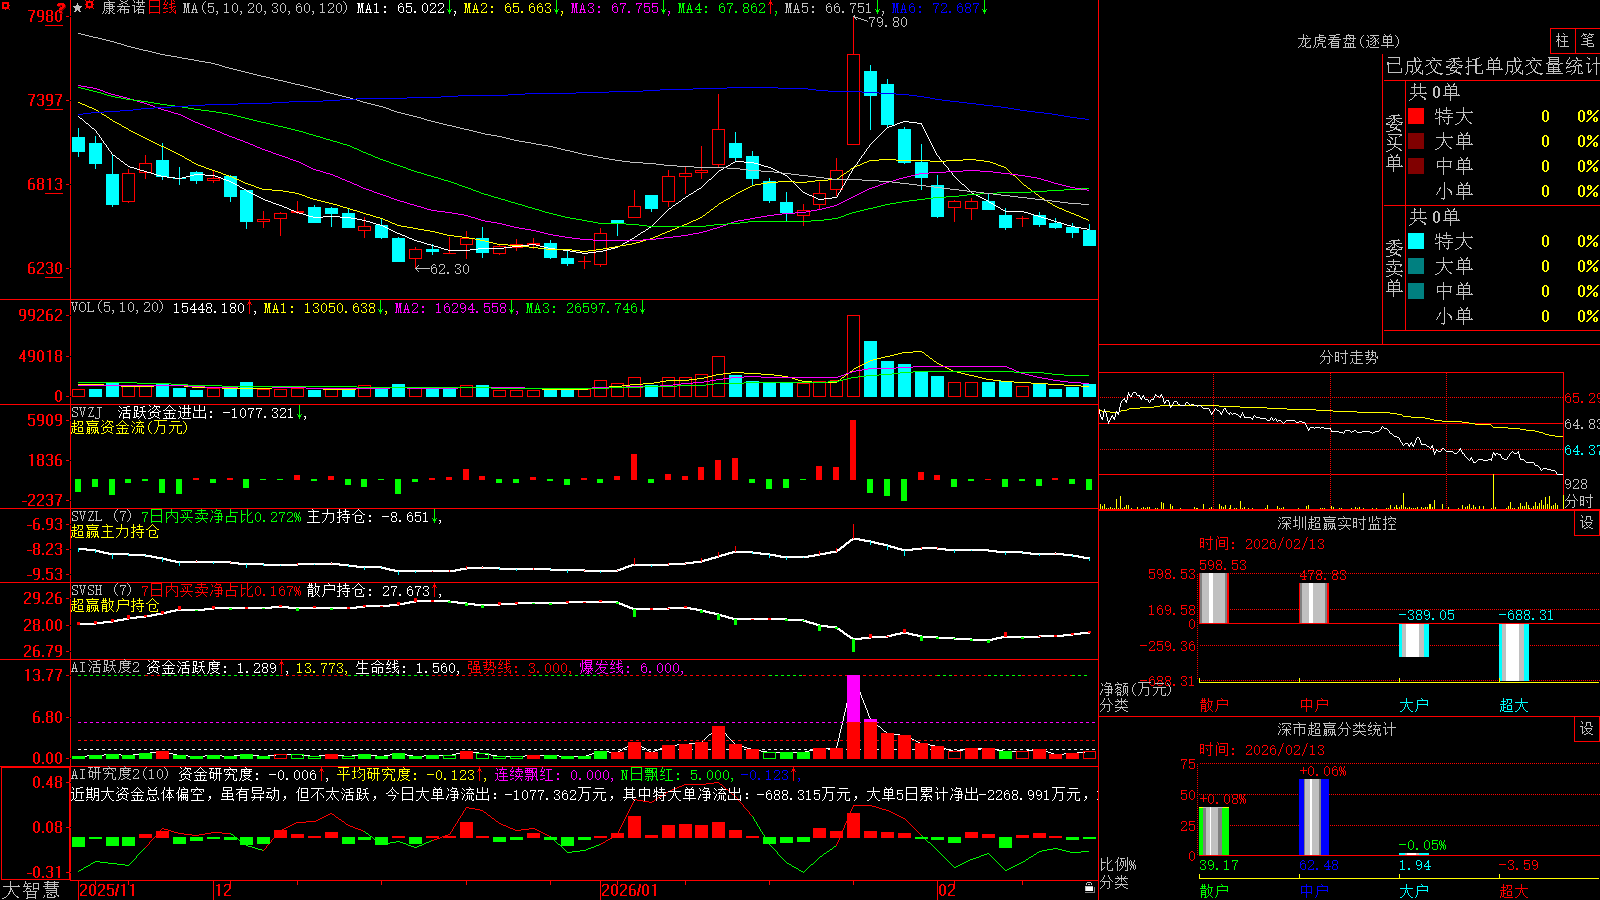Click the green 散户 39.17 bar in 分类统计
The width and height of the screenshot is (1600, 900).
(x=1213, y=831)
